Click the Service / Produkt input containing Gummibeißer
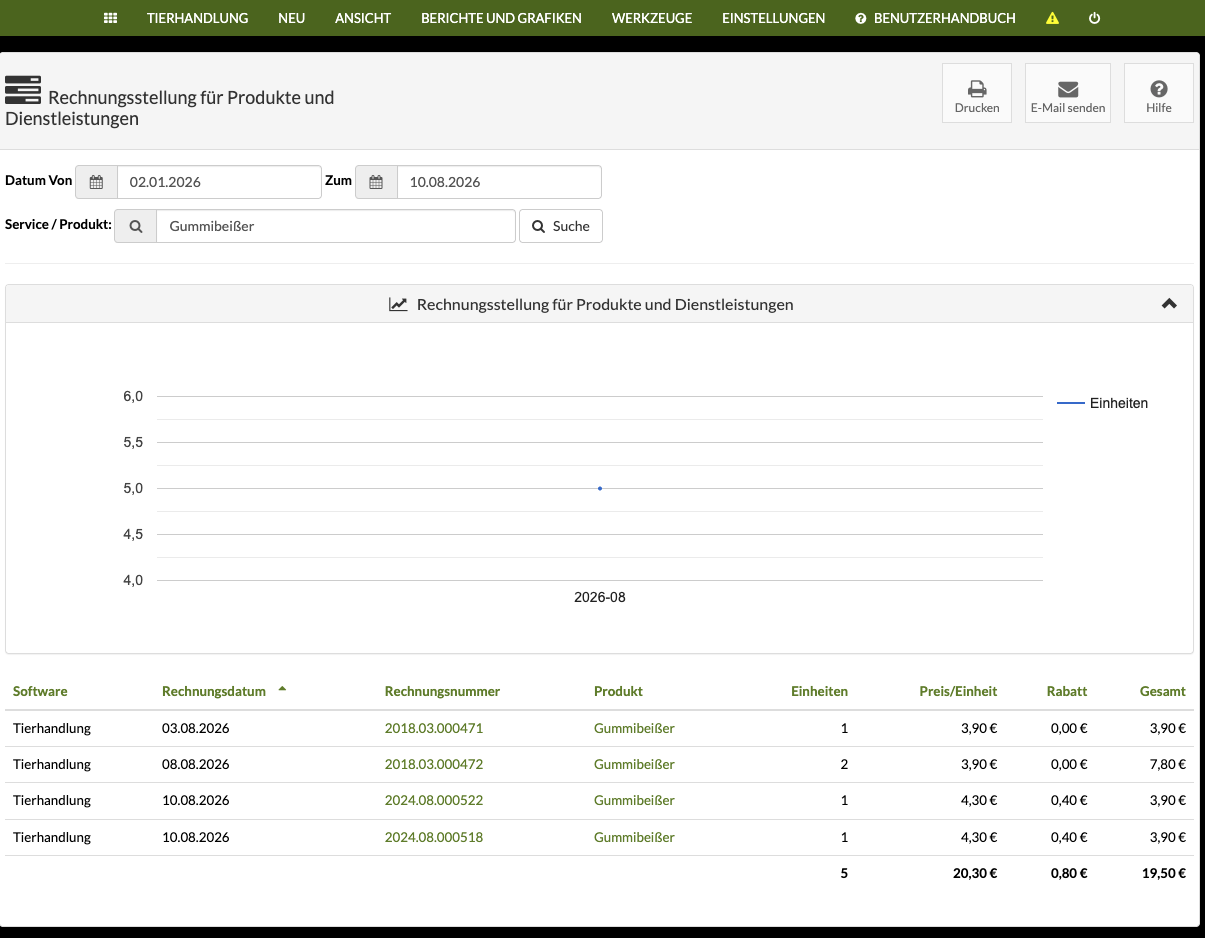 click(x=336, y=226)
